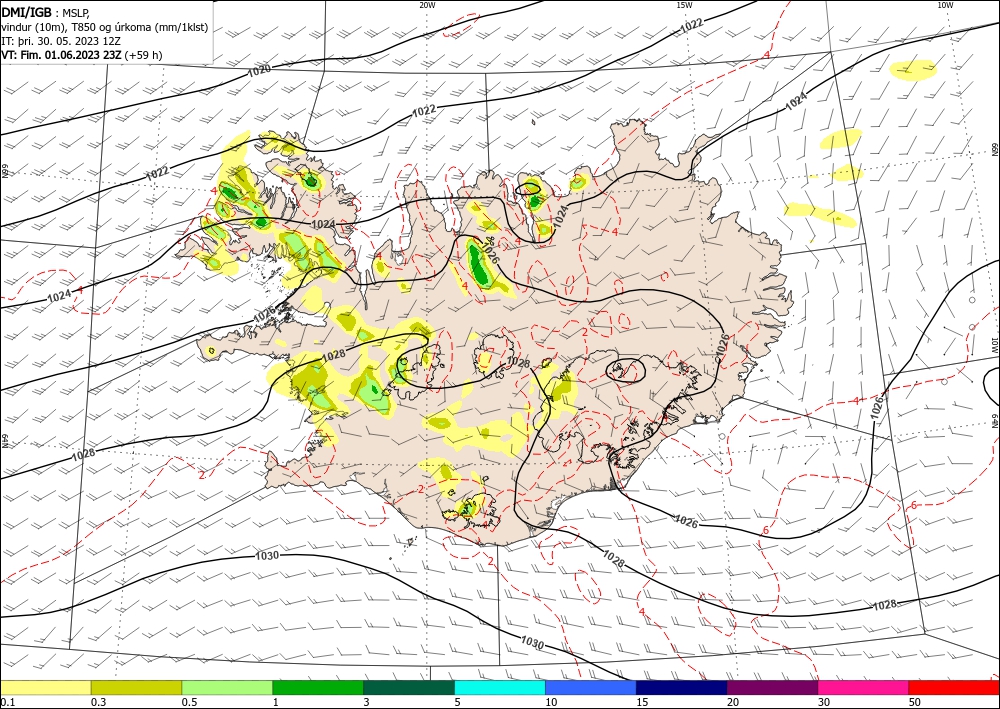Click the 'DMI/IGB : MSLP,' title line

pos(46,11)
